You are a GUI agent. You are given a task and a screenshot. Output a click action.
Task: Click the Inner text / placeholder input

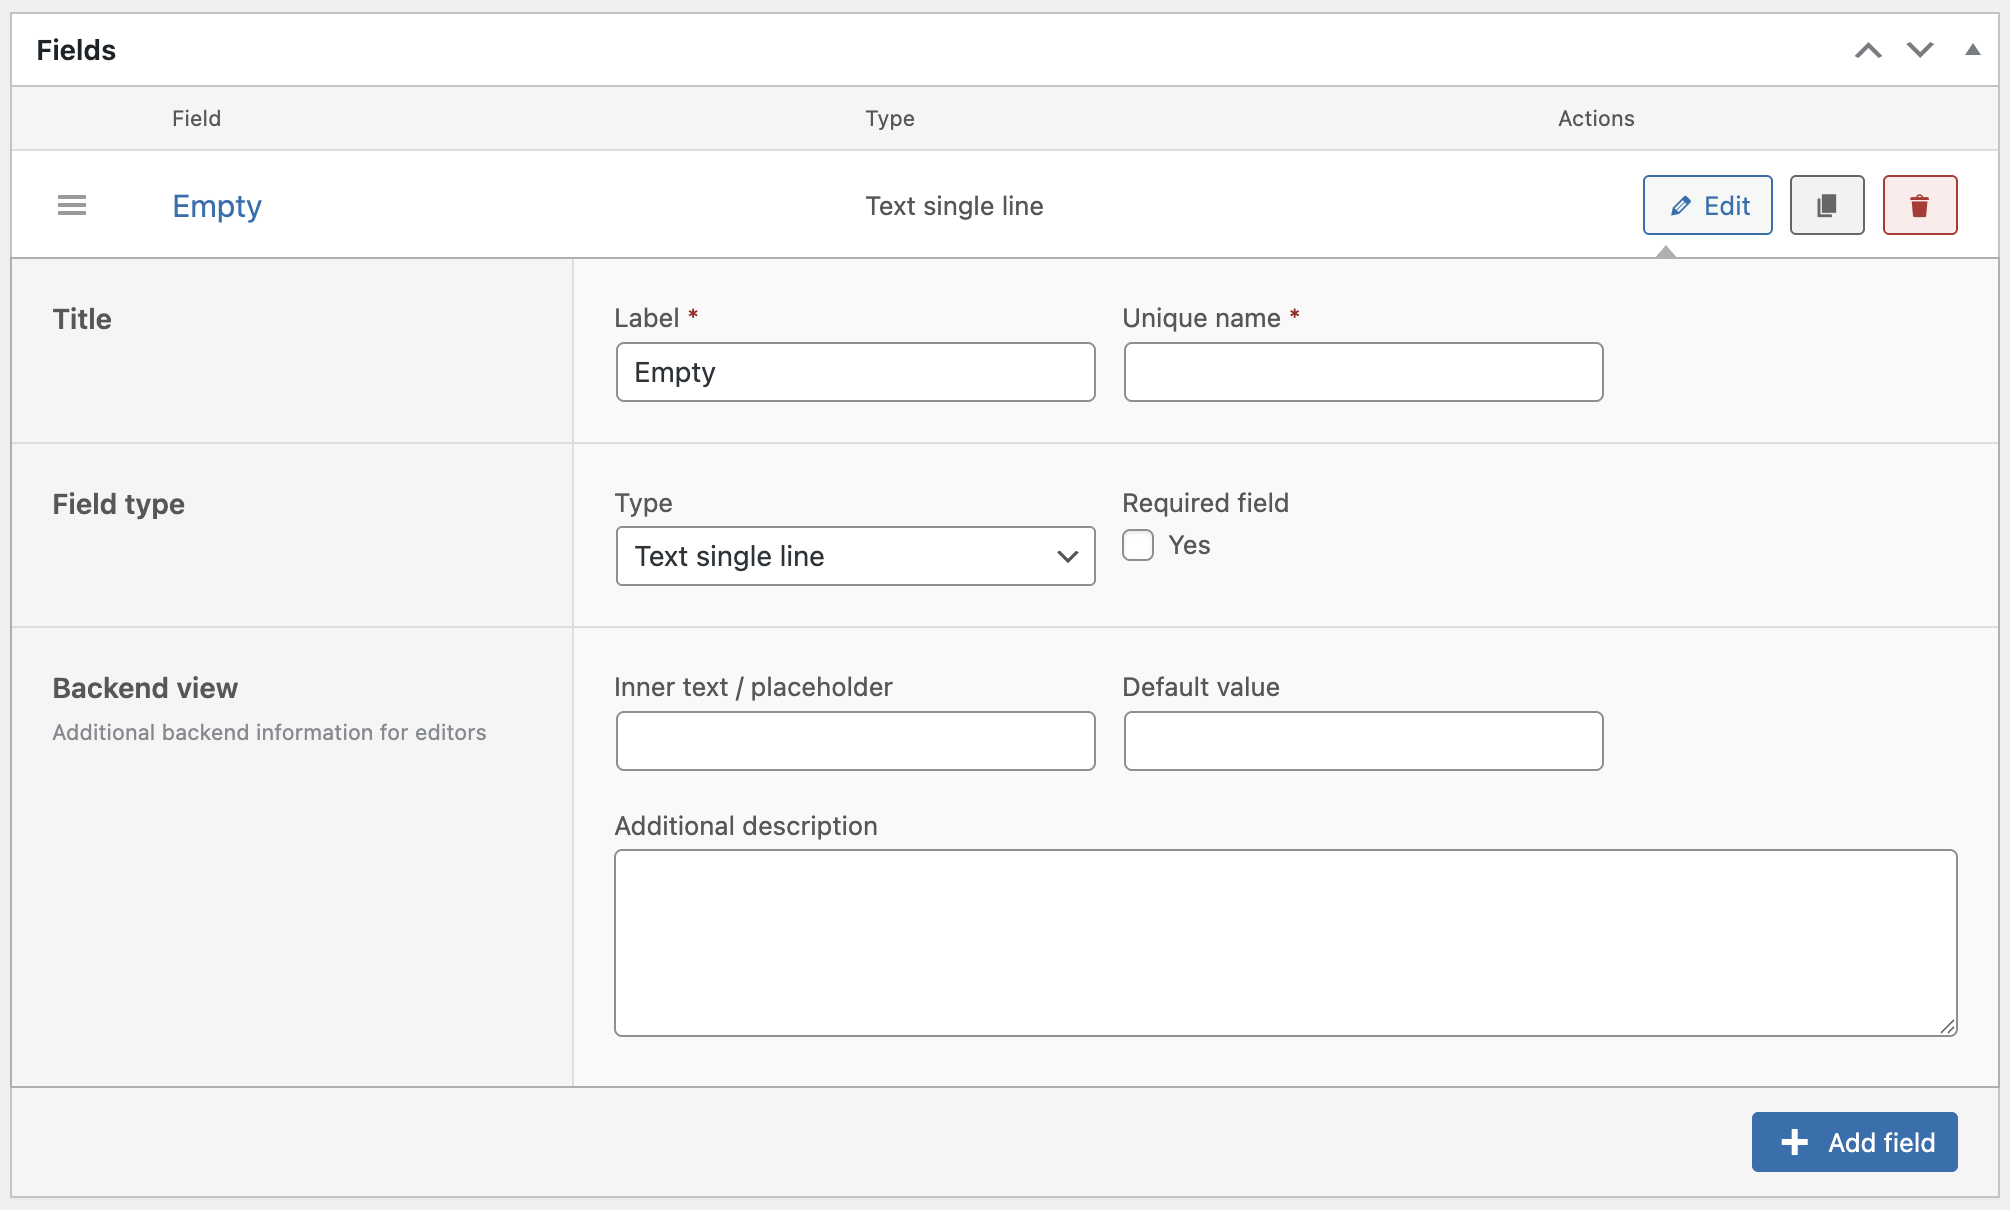point(855,740)
